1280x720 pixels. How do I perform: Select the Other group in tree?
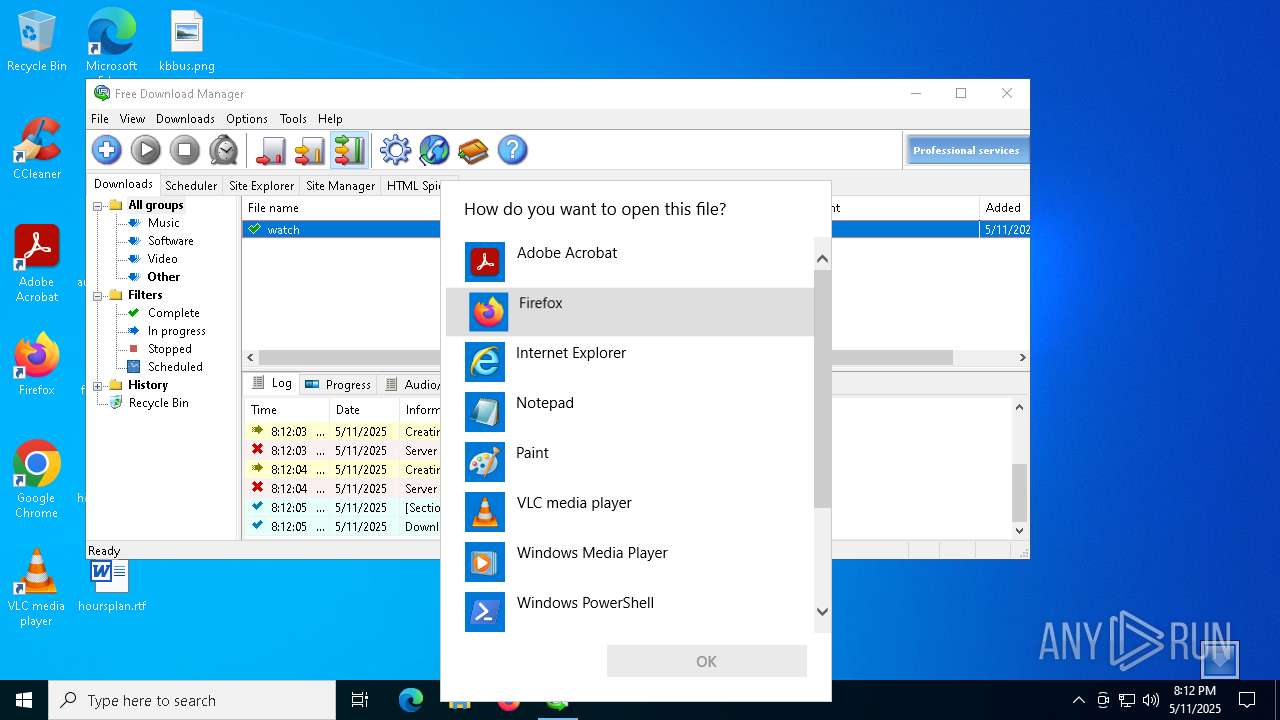(x=164, y=277)
